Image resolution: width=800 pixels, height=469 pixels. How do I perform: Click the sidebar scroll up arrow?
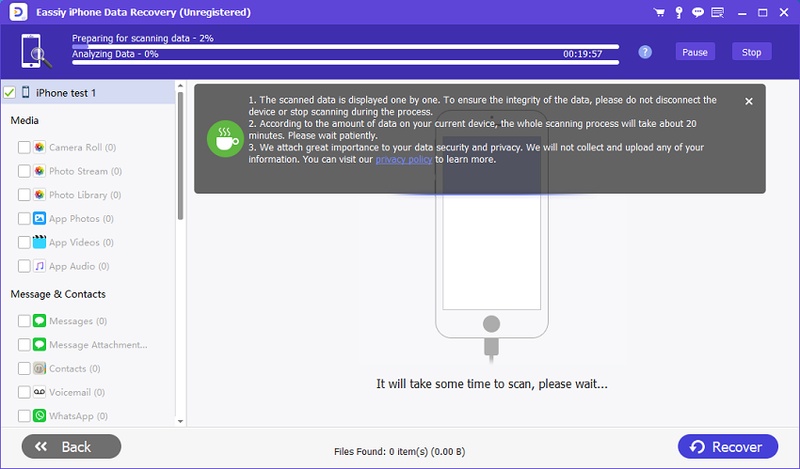pyautogui.click(x=180, y=85)
